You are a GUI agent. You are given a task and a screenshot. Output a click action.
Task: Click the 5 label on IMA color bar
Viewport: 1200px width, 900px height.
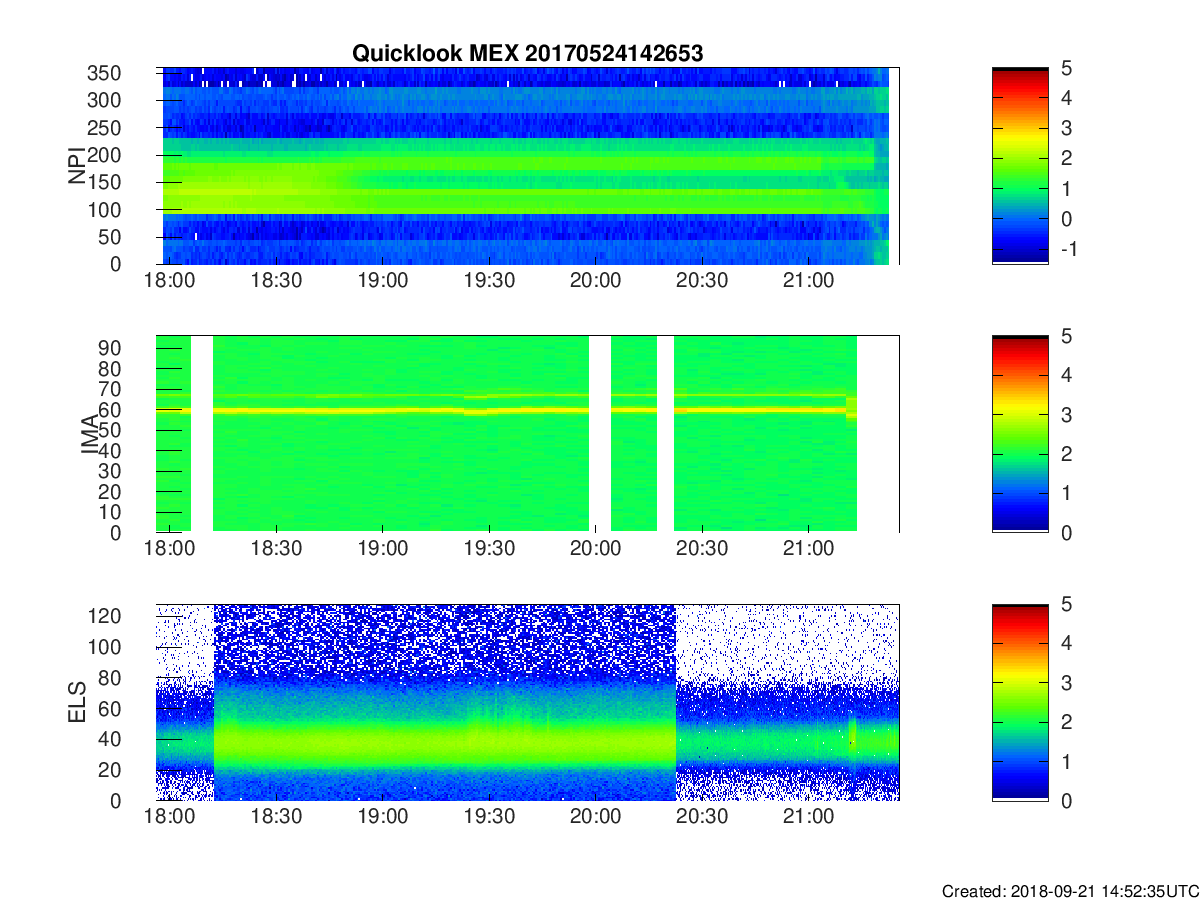[x=1065, y=336]
